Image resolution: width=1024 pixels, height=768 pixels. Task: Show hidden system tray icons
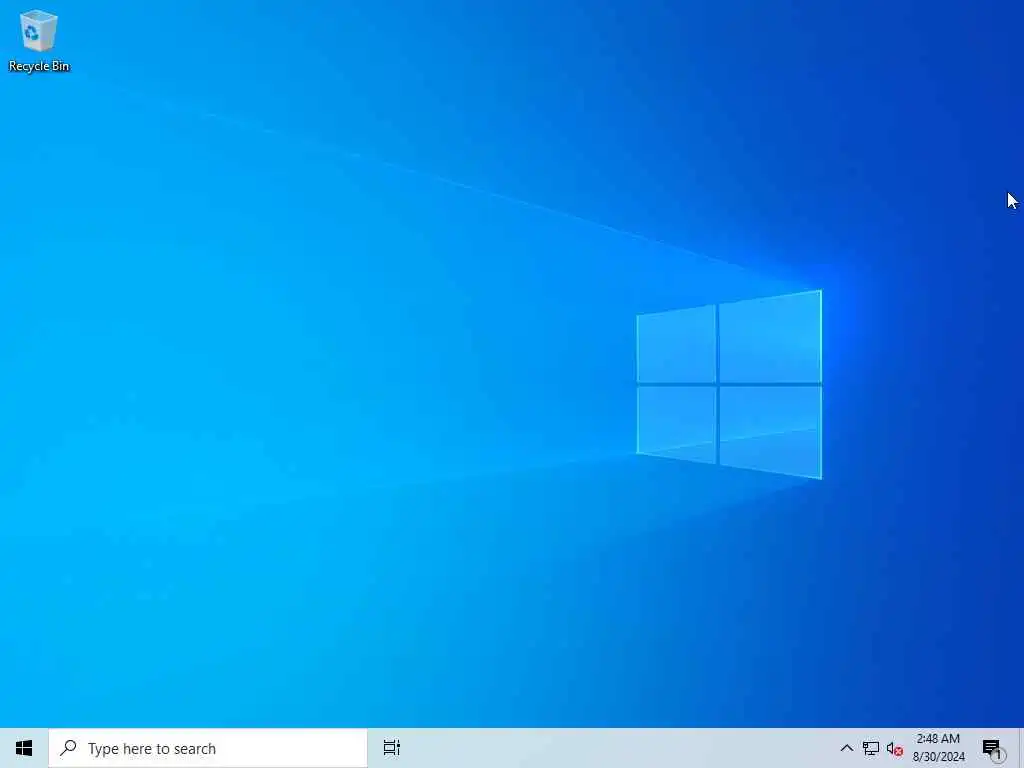coord(846,748)
